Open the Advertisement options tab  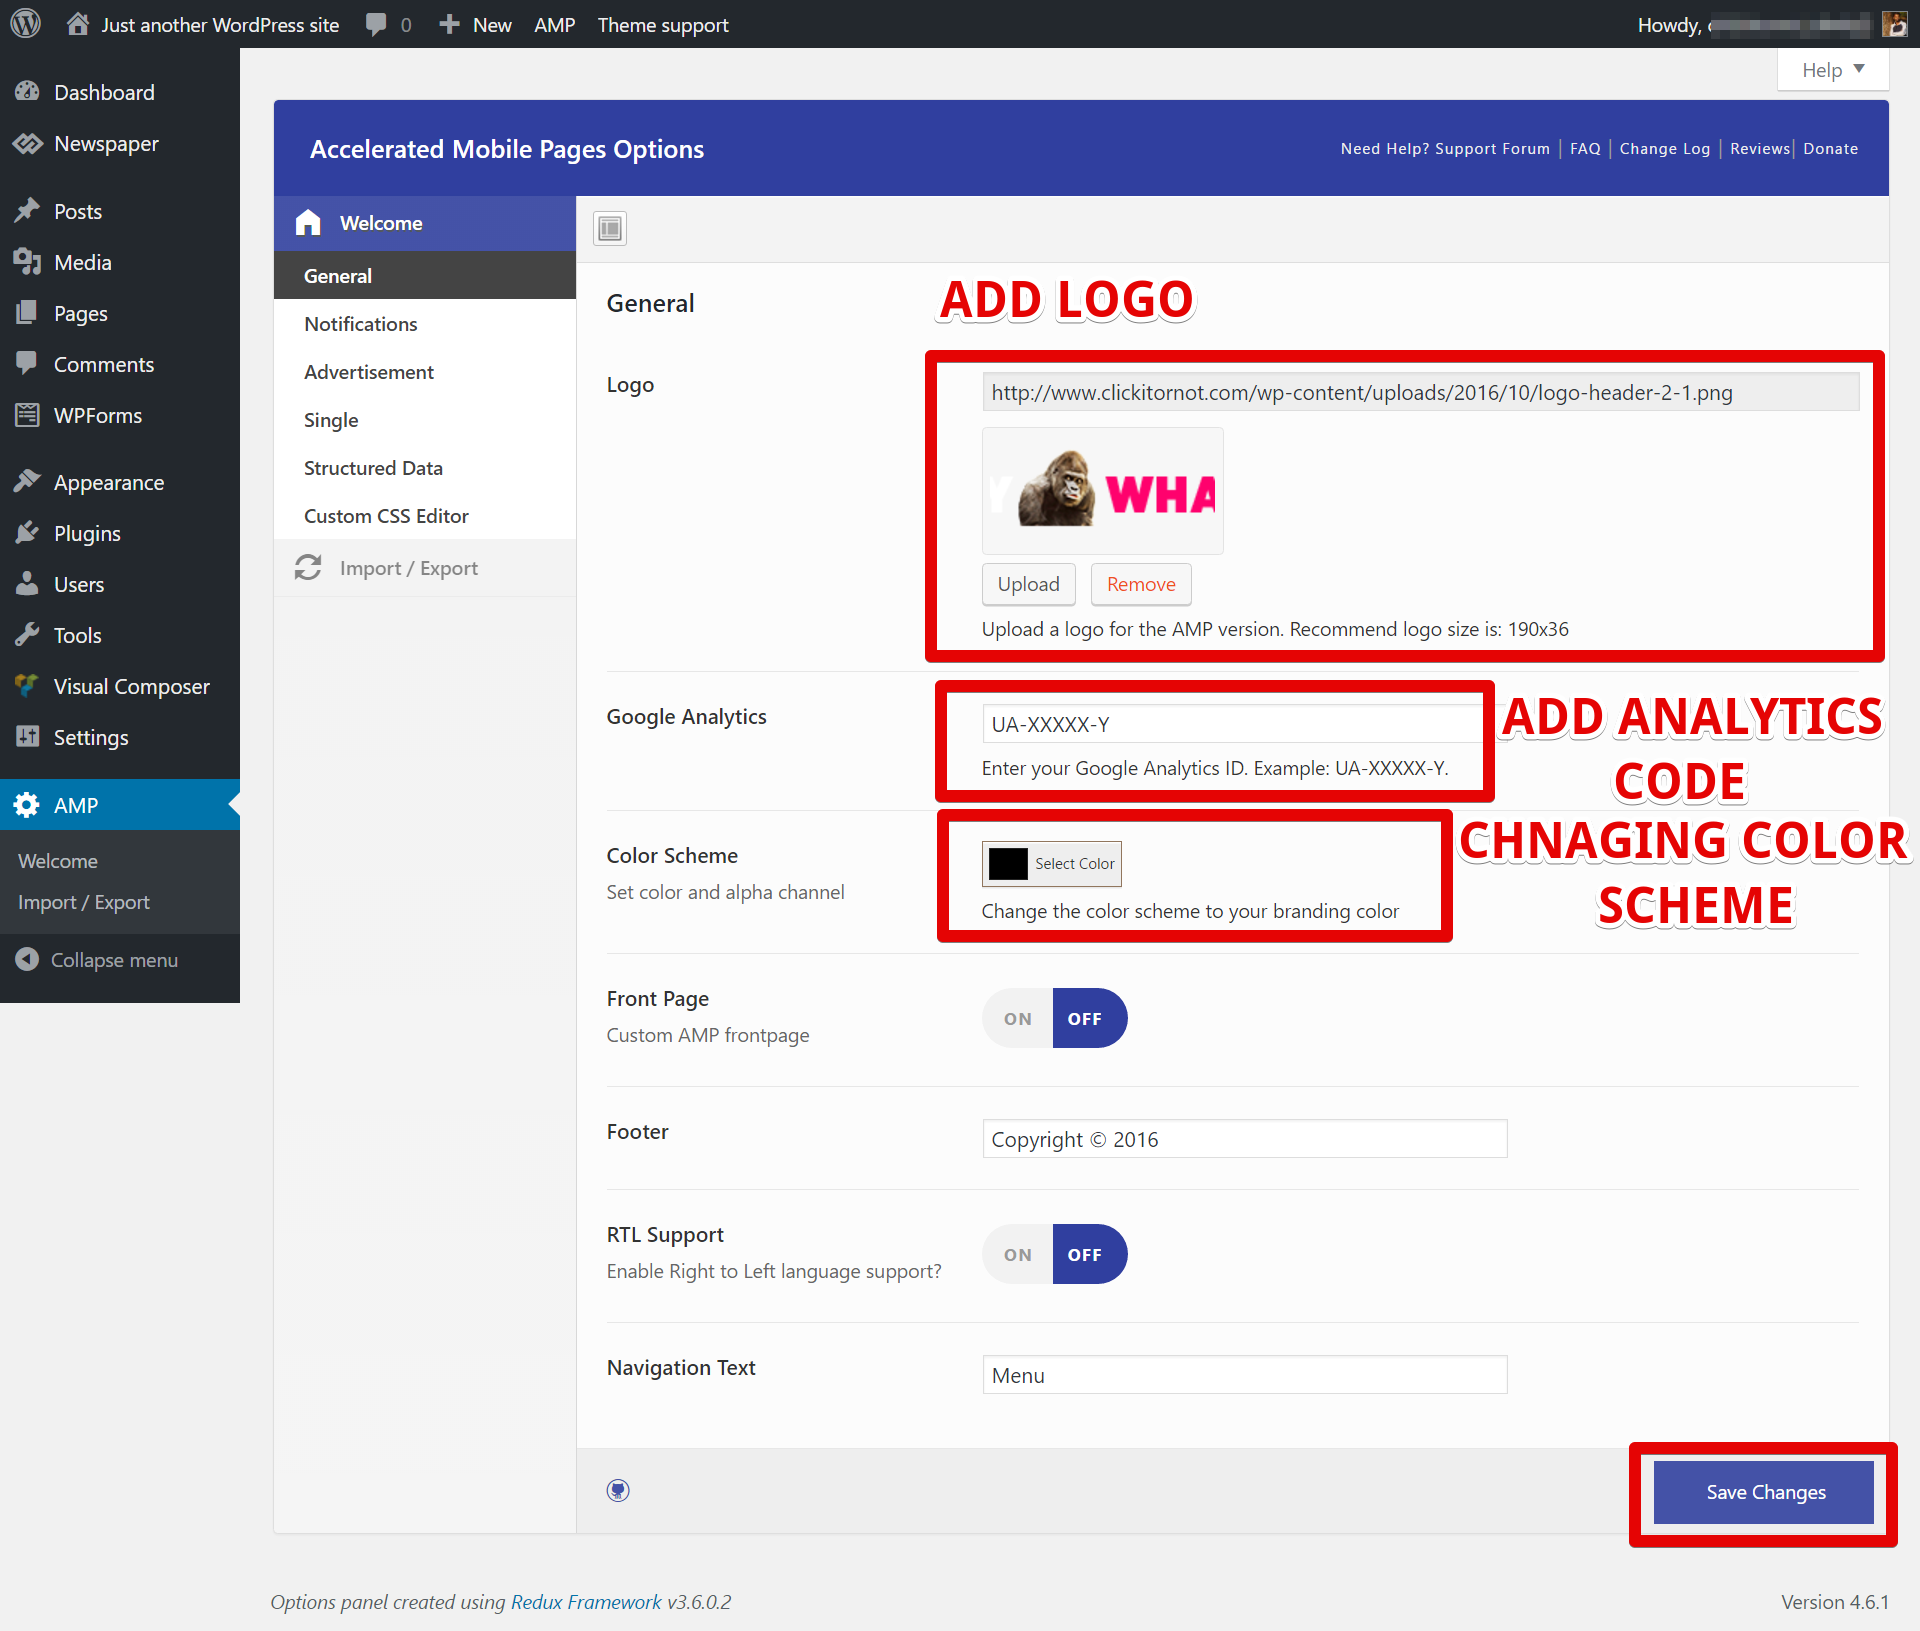coord(425,372)
